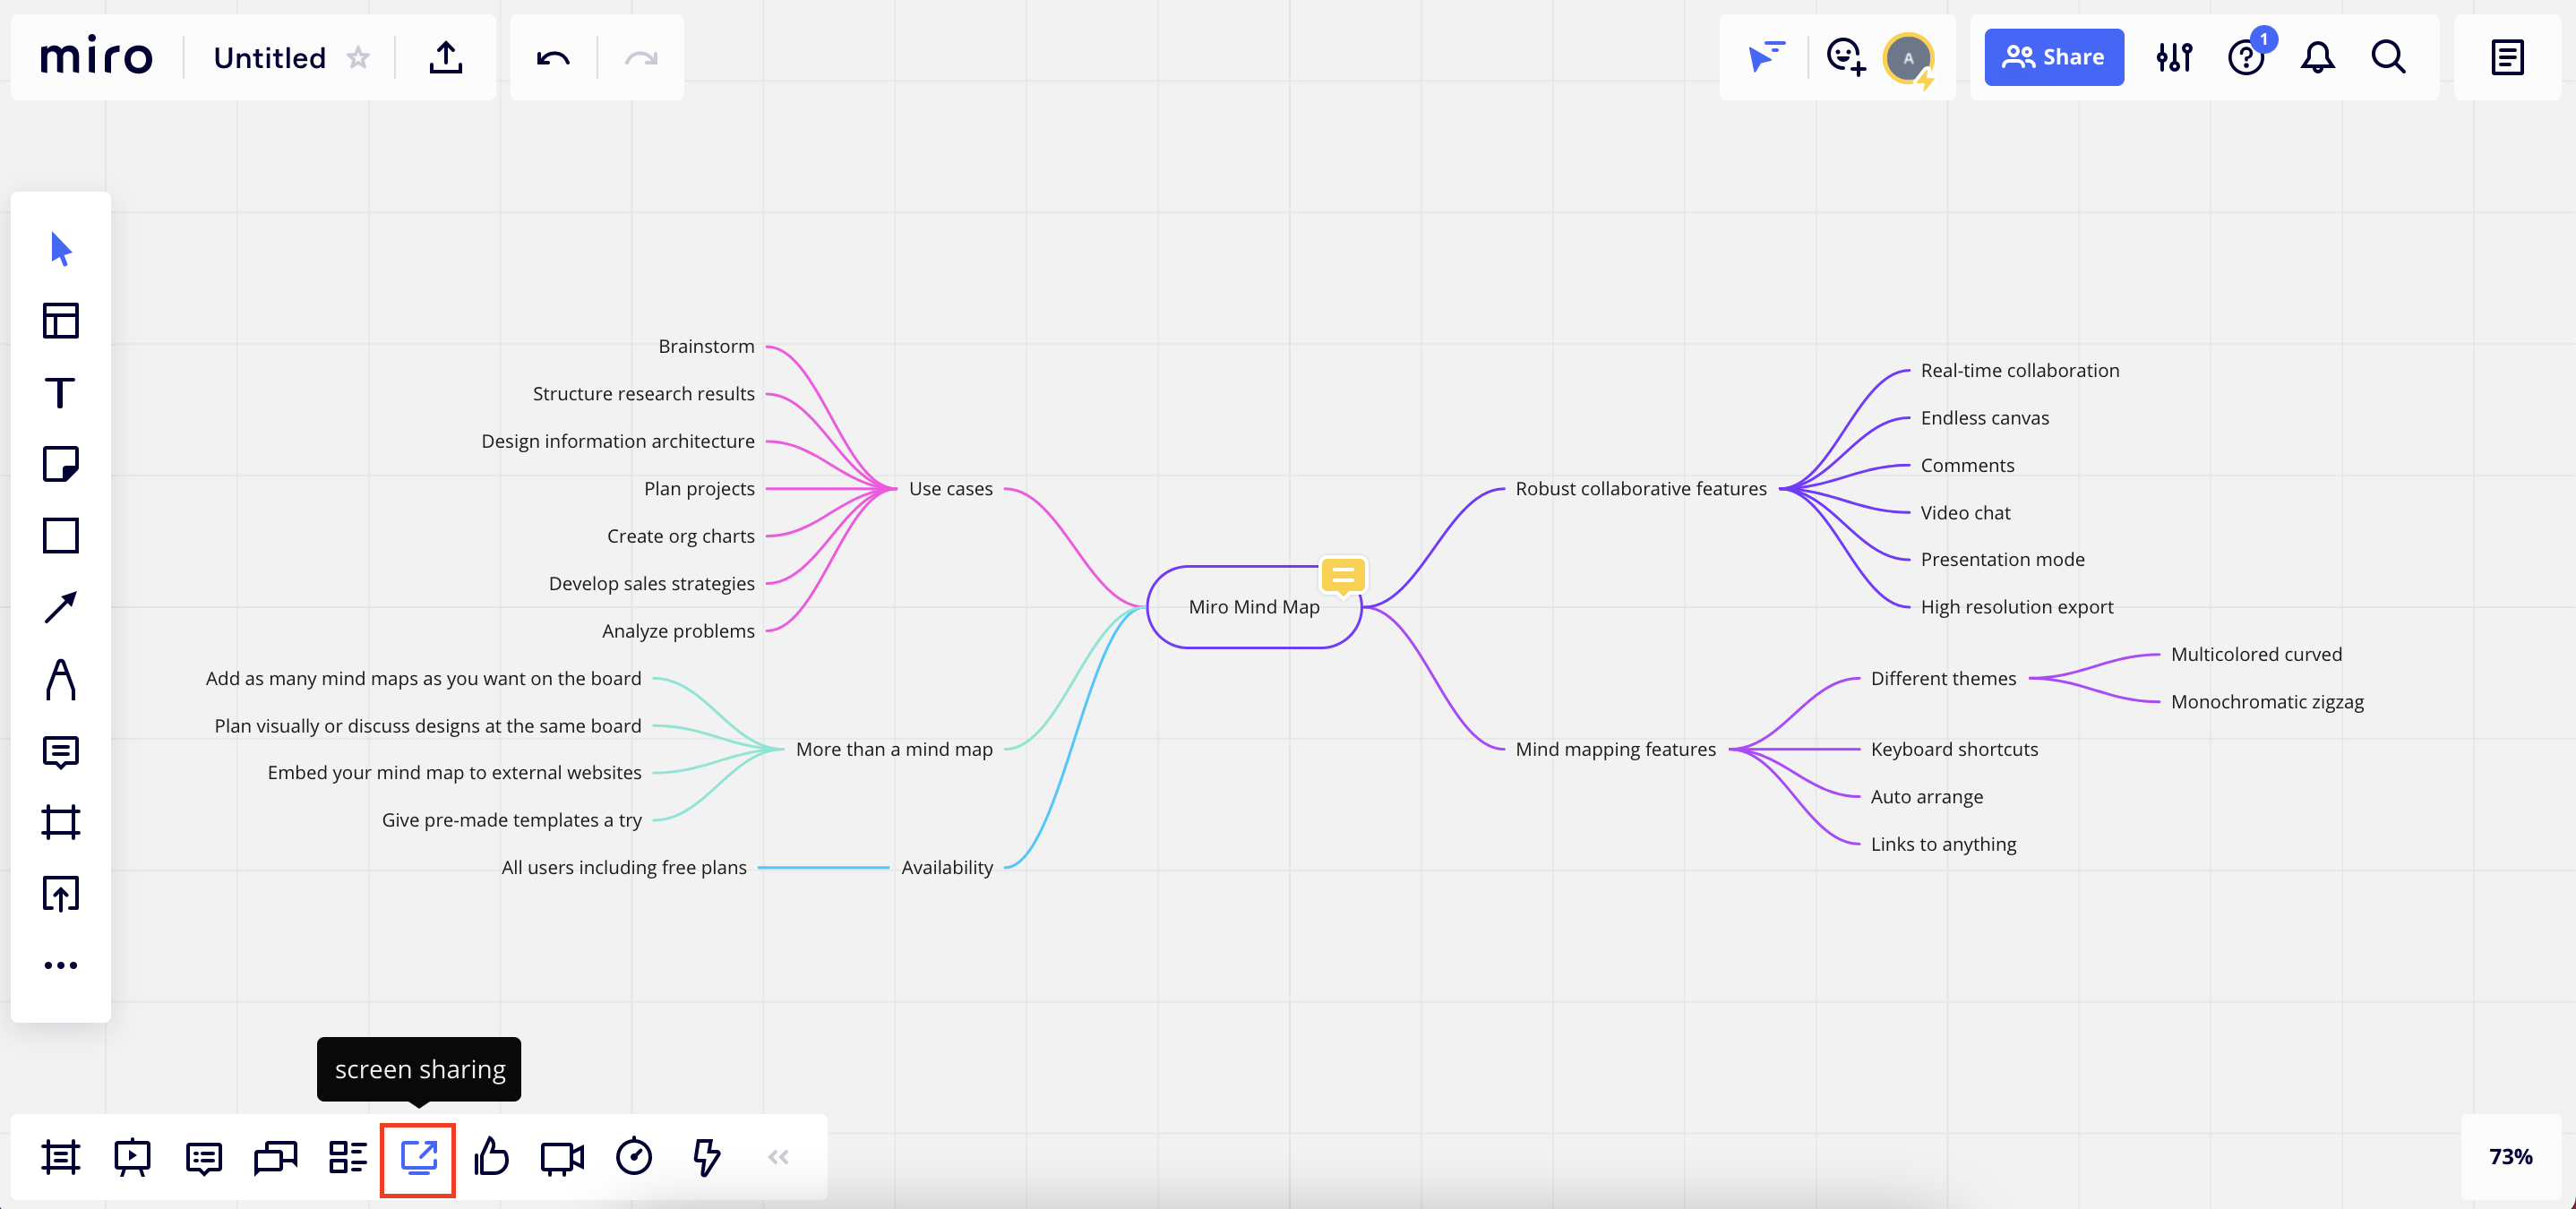
Task: Open the Templates panel
Action: (x=60, y=320)
